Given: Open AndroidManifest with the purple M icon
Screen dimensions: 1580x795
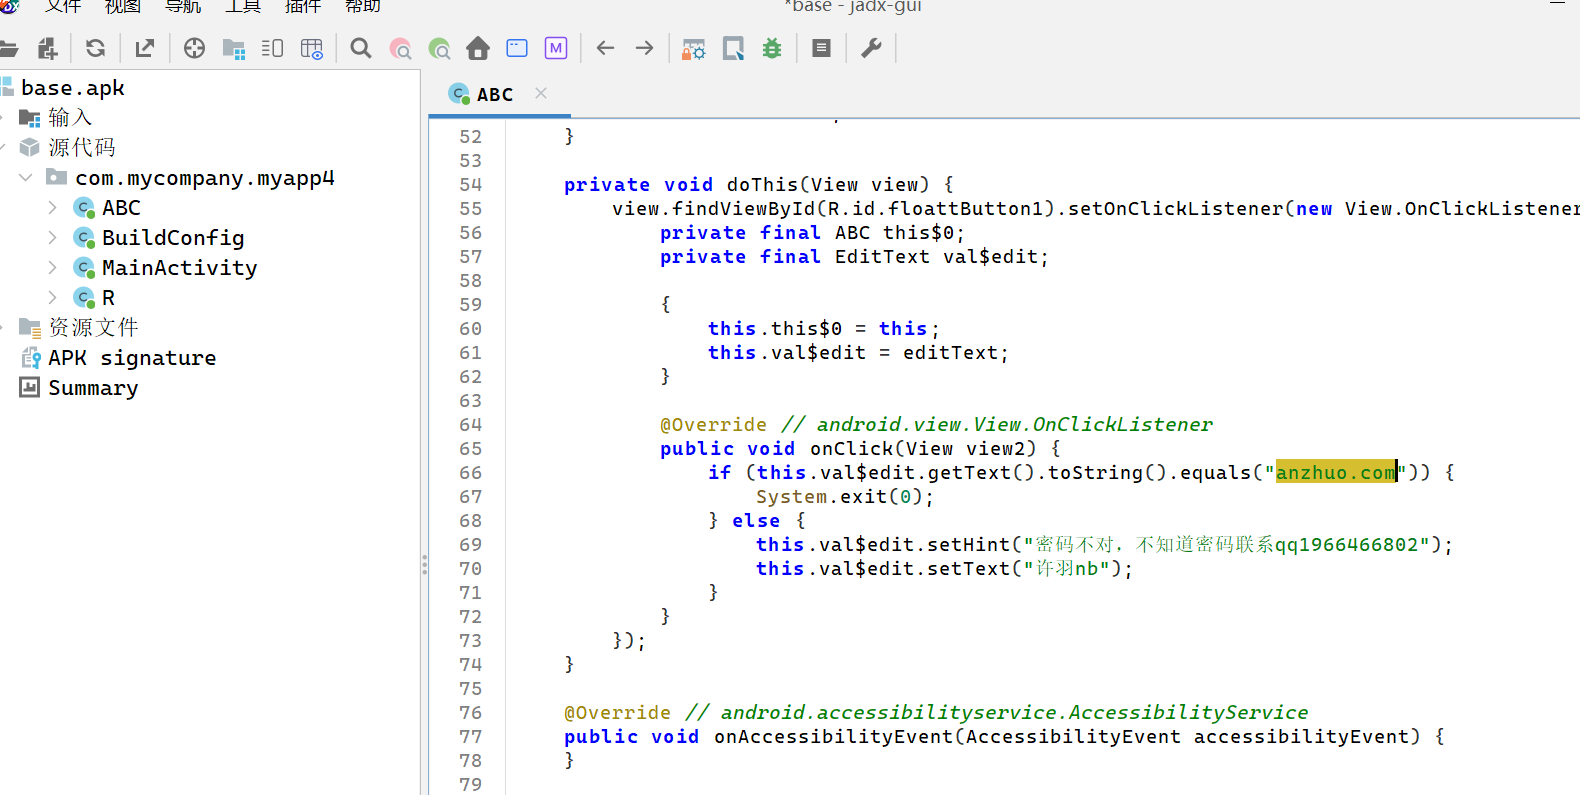Looking at the screenshot, I should point(556,48).
